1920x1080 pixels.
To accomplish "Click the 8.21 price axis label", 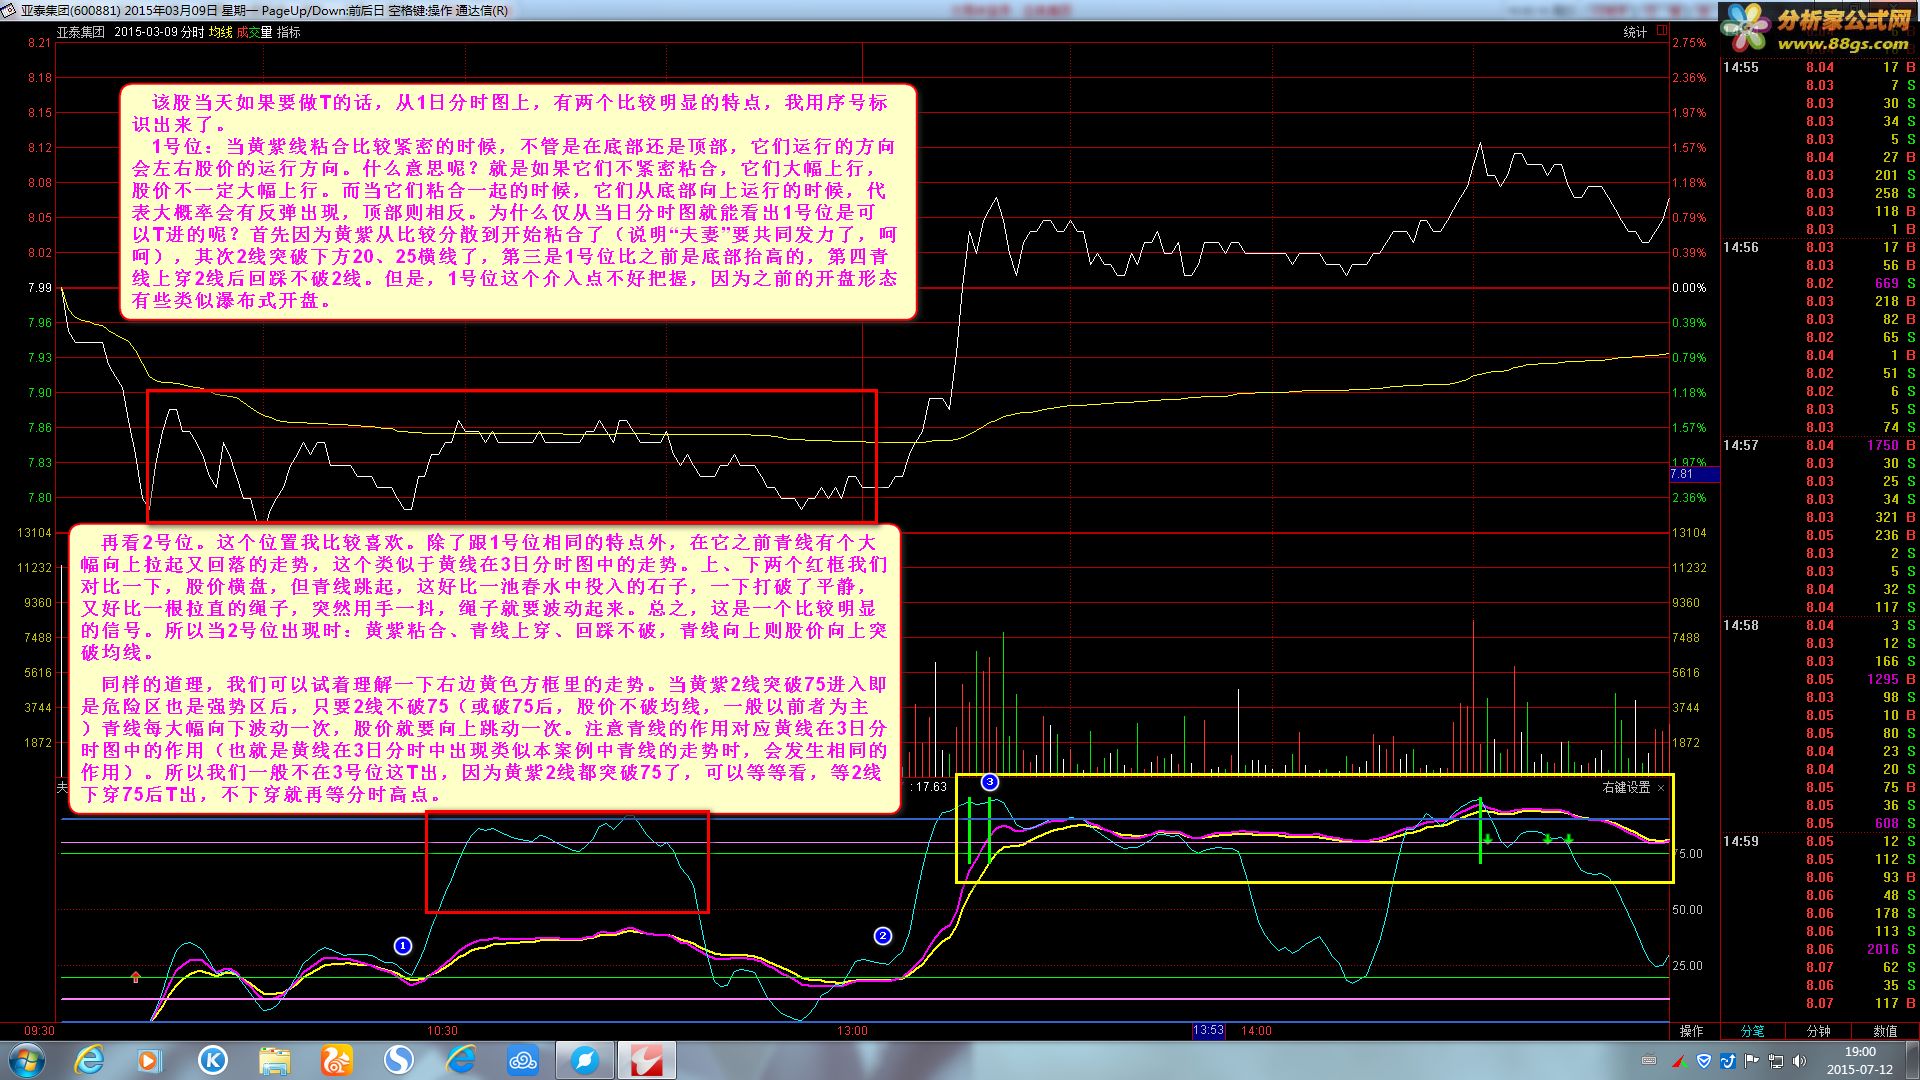I will (39, 43).
